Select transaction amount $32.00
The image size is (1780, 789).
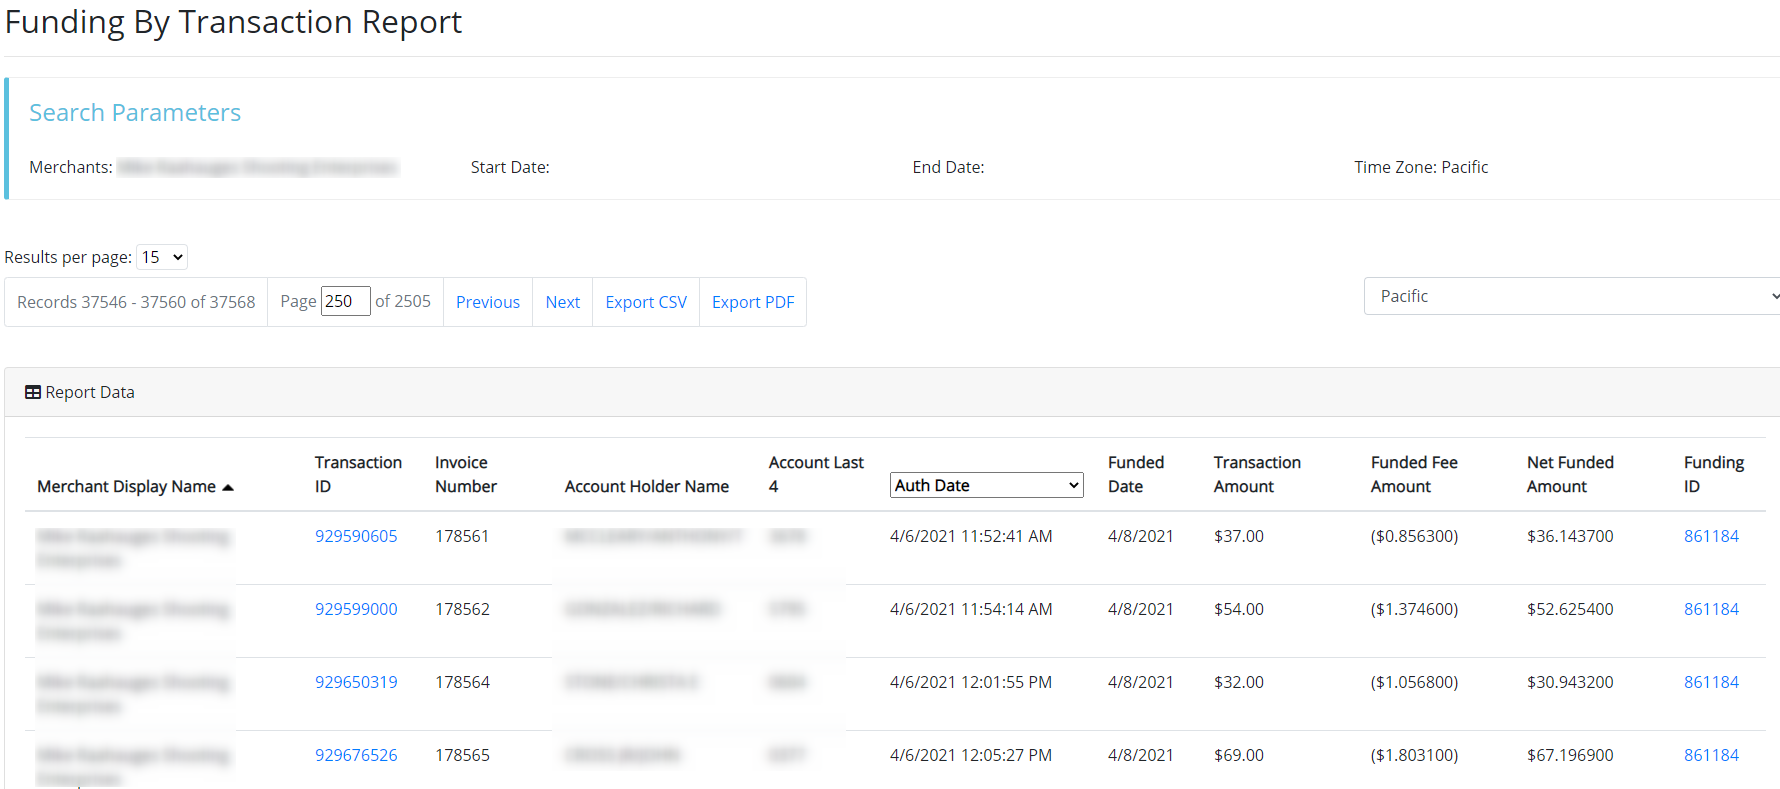1239,682
